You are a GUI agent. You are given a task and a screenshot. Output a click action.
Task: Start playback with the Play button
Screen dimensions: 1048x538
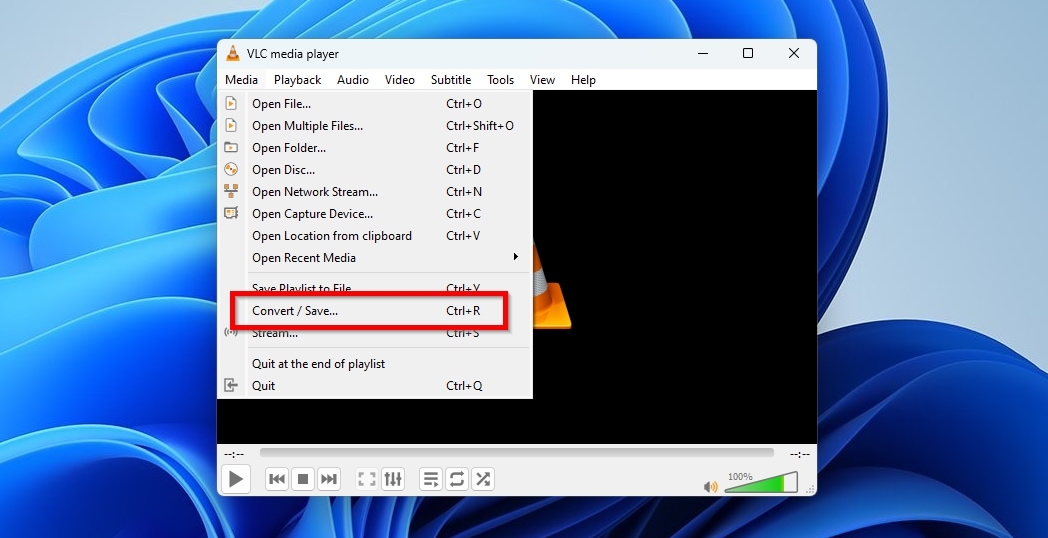236,479
